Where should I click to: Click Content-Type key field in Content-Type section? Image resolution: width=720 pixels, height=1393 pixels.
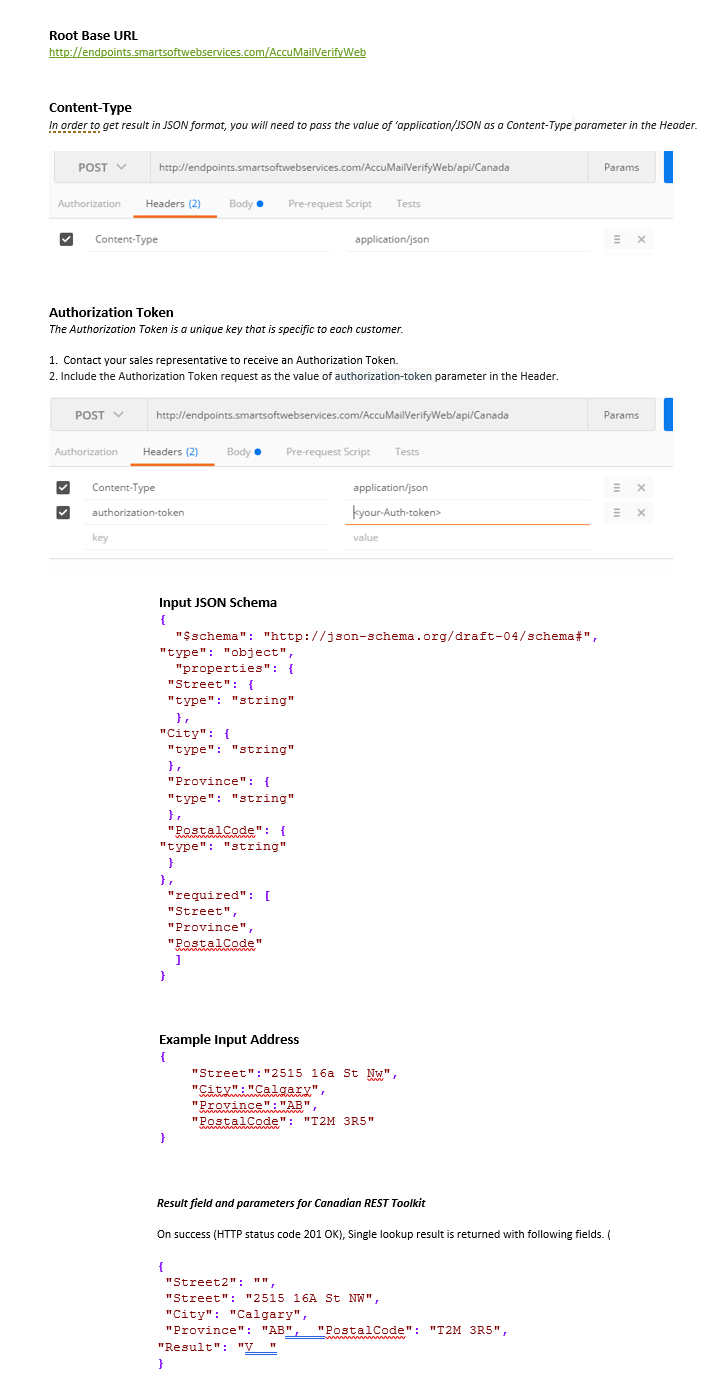point(207,239)
